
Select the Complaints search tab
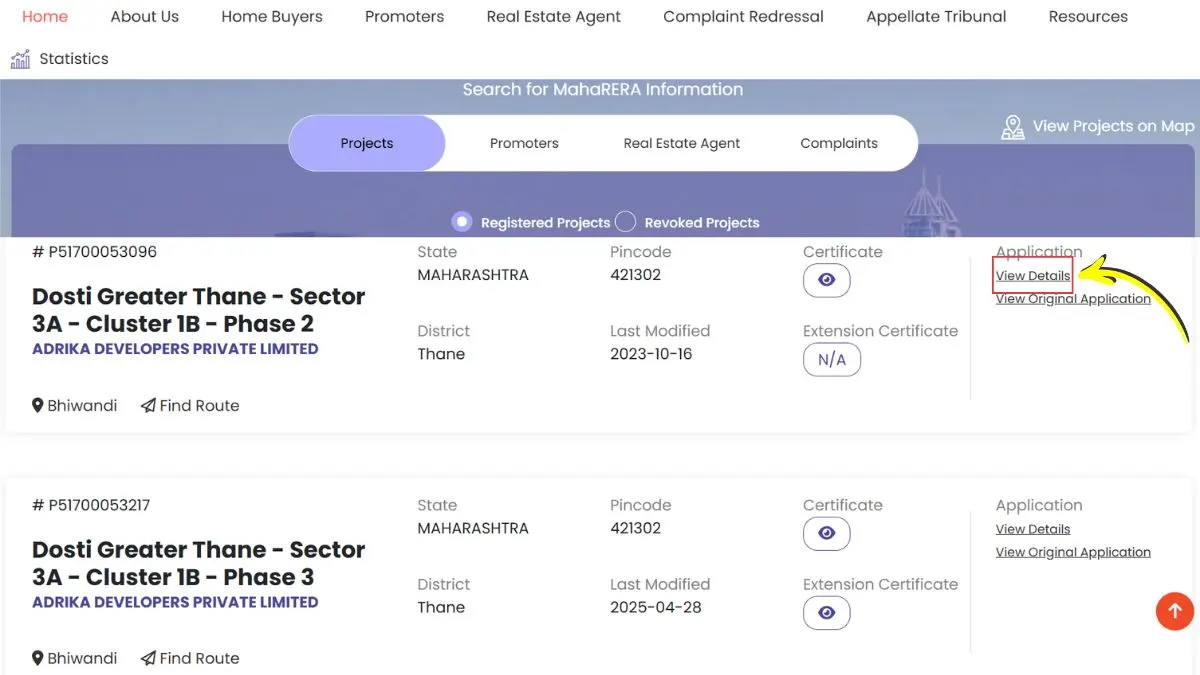pos(838,143)
